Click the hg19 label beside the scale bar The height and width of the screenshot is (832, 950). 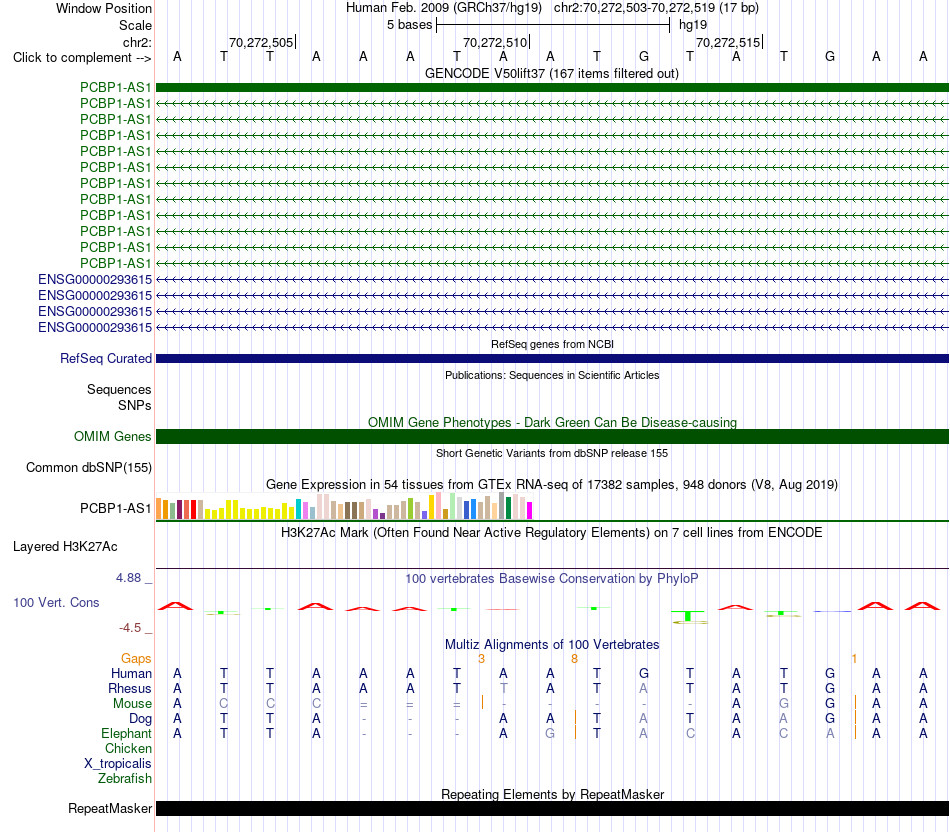[x=693, y=25]
